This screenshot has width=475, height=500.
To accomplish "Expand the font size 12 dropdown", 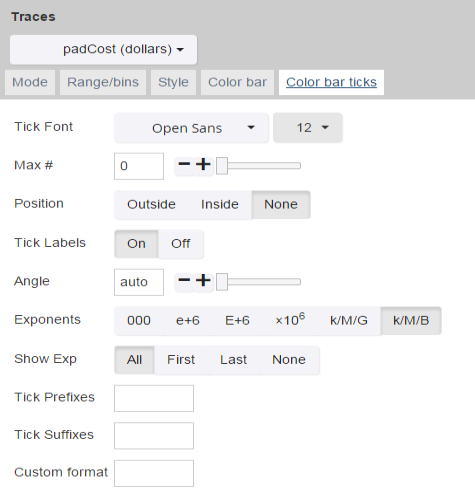I will (x=308, y=128).
